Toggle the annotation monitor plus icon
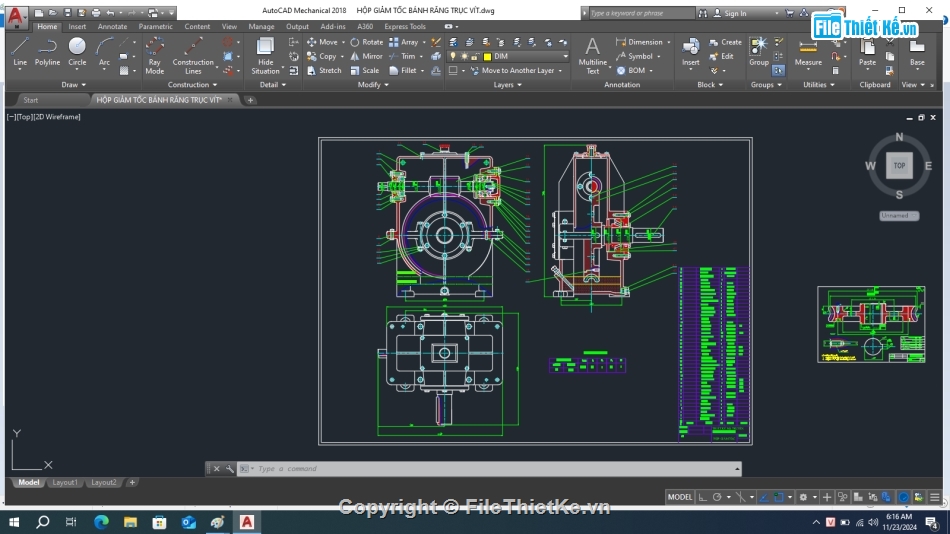 click(827, 497)
